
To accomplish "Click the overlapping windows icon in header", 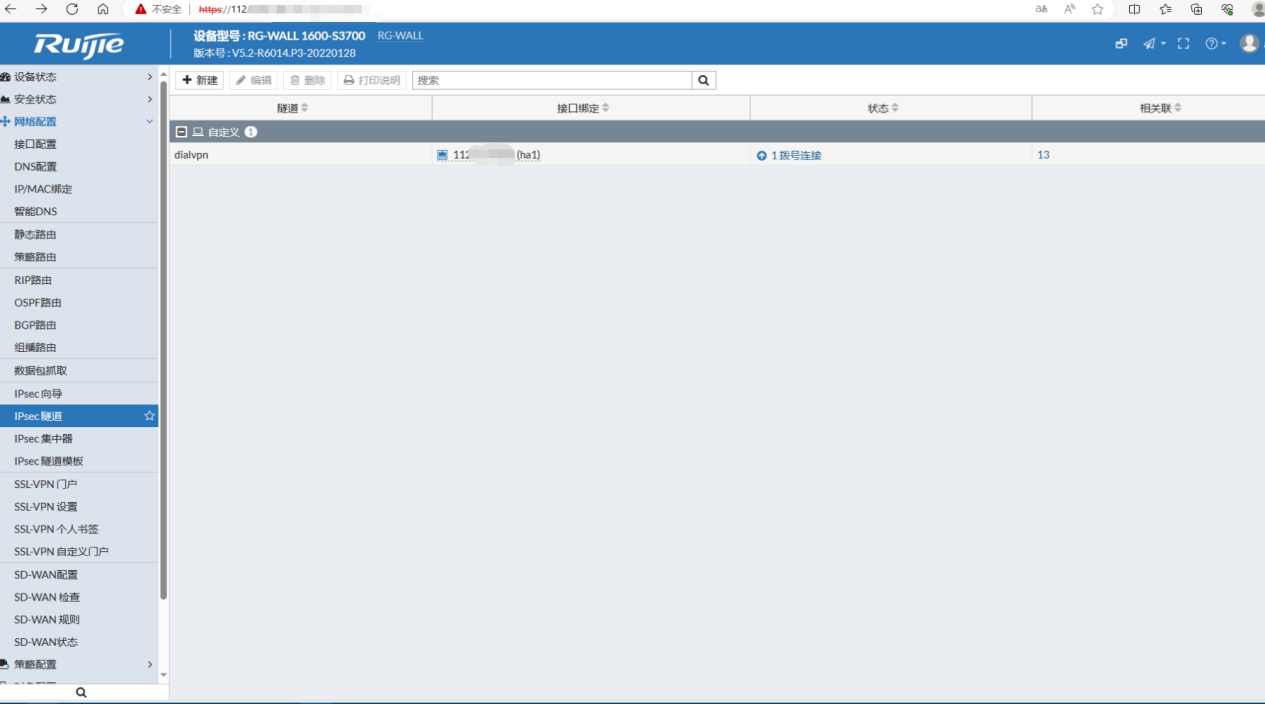I will tap(1121, 44).
